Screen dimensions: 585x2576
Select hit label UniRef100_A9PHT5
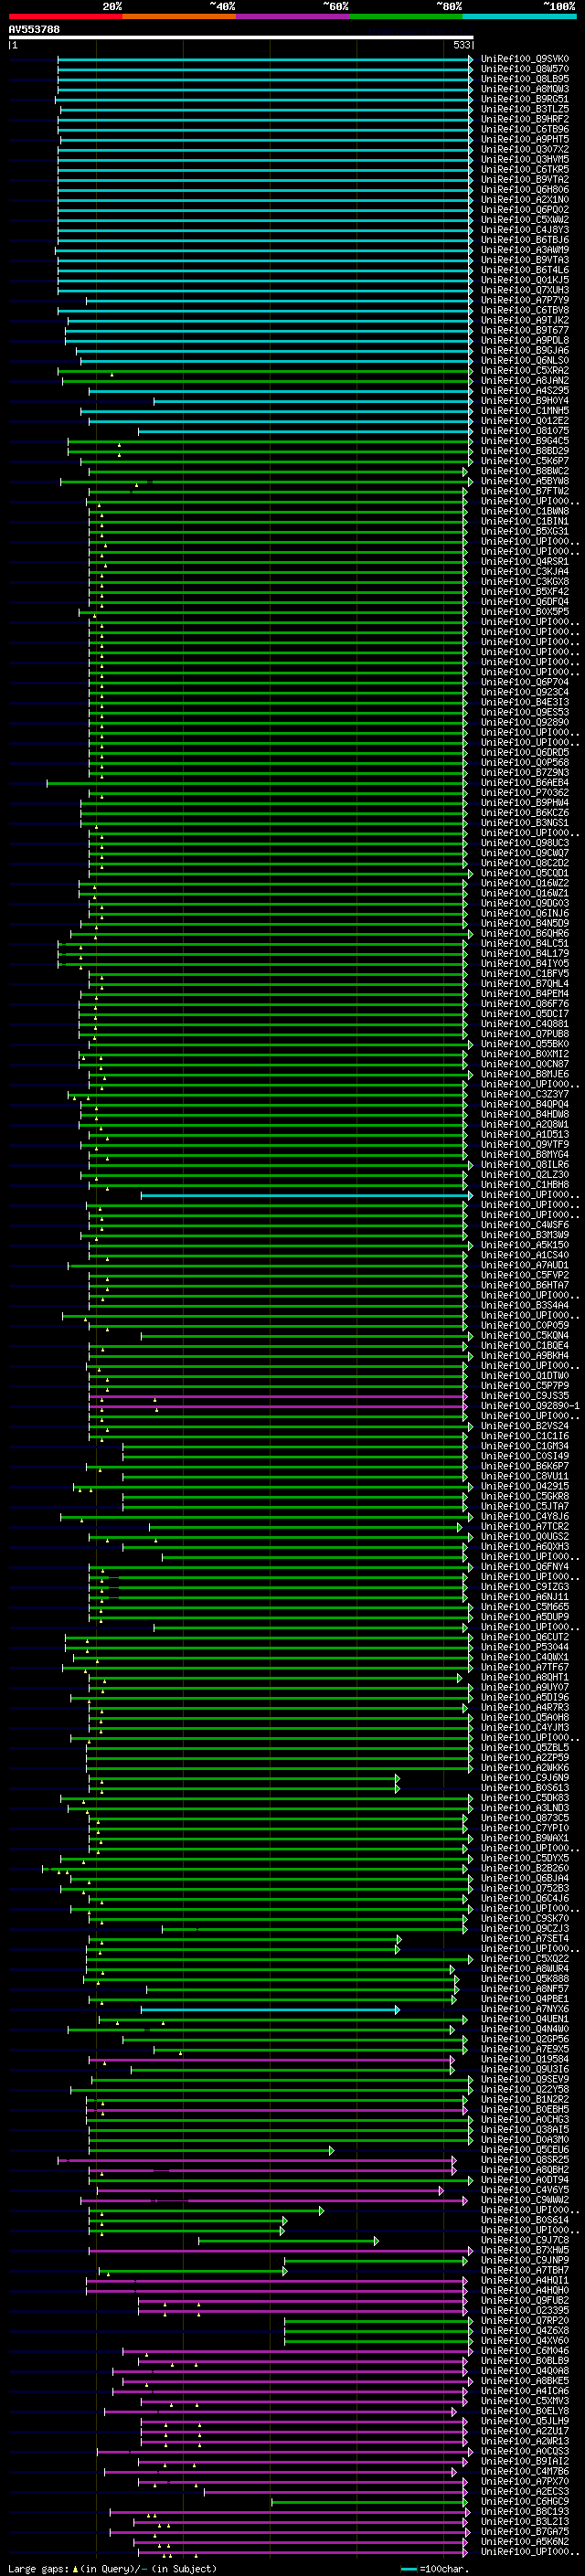click(525, 139)
